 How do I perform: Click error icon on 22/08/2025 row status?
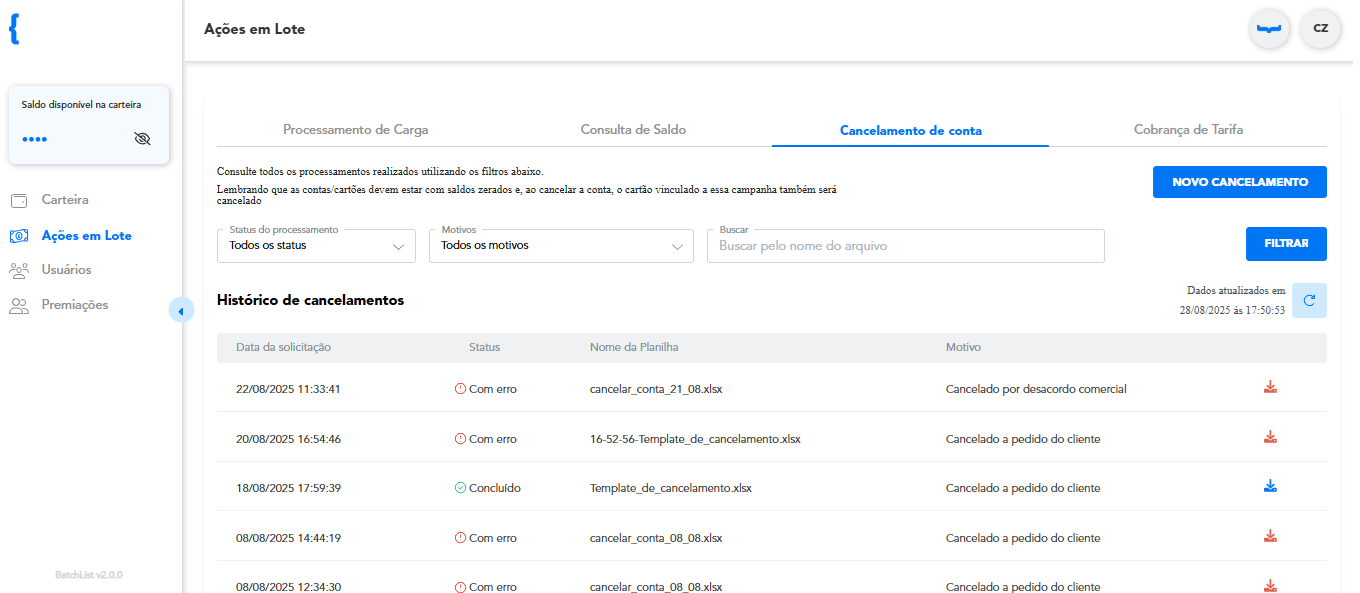pos(460,389)
